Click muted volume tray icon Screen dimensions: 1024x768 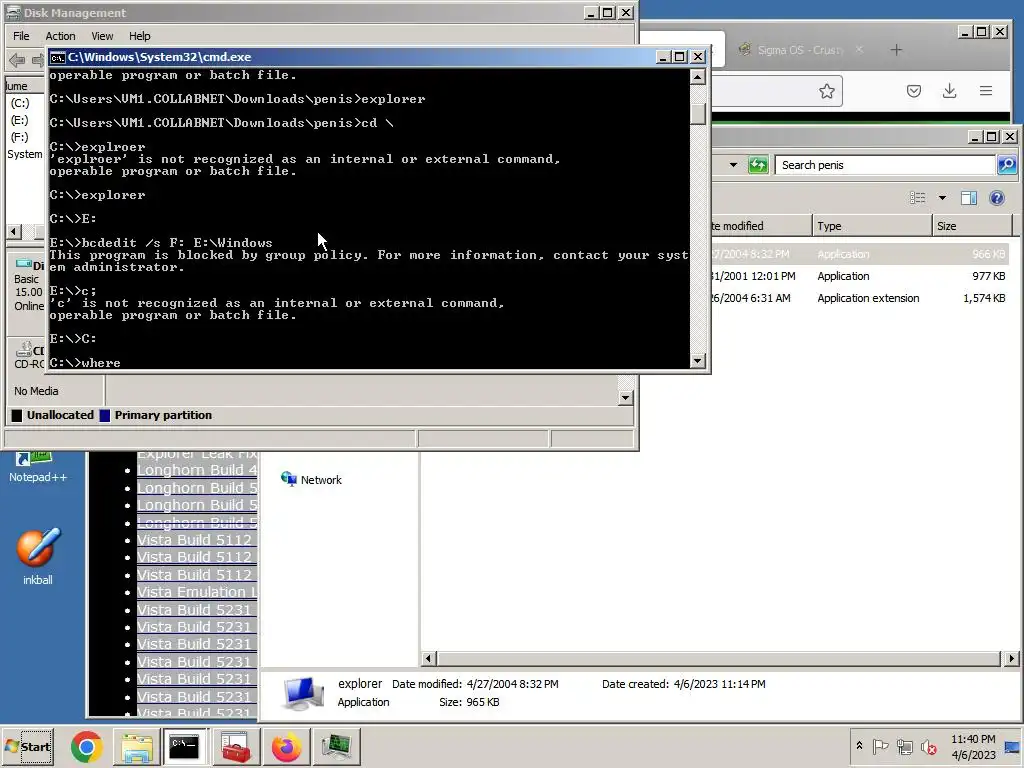928,746
